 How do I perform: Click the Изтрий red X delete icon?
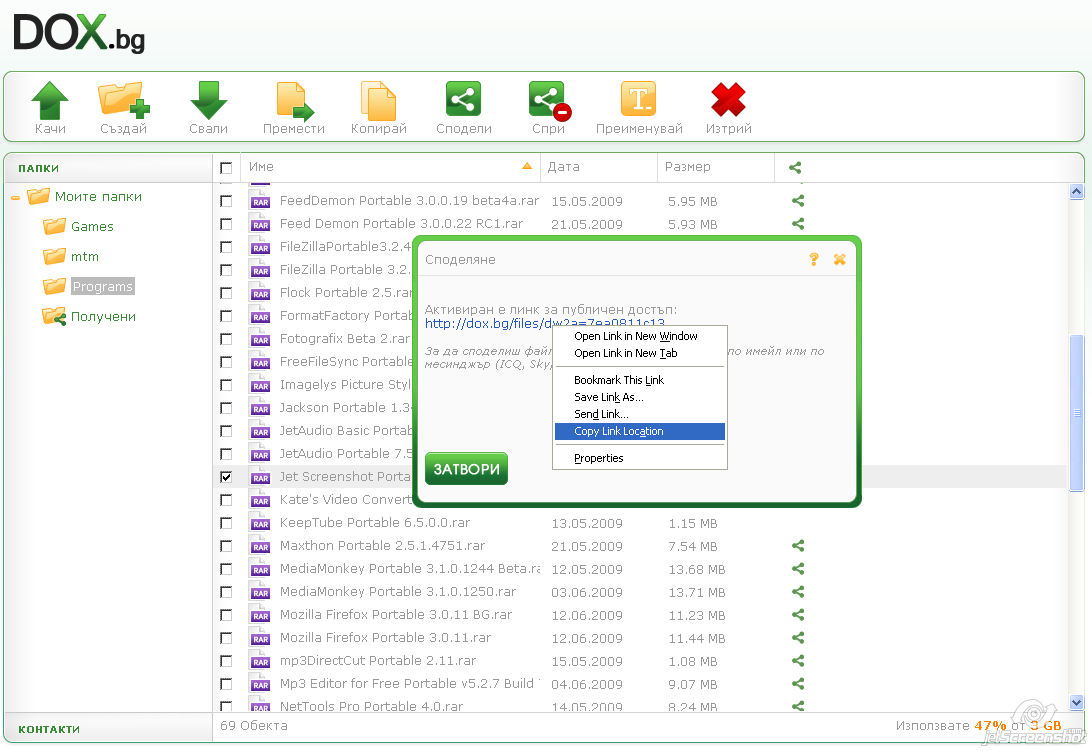tap(728, 100)
